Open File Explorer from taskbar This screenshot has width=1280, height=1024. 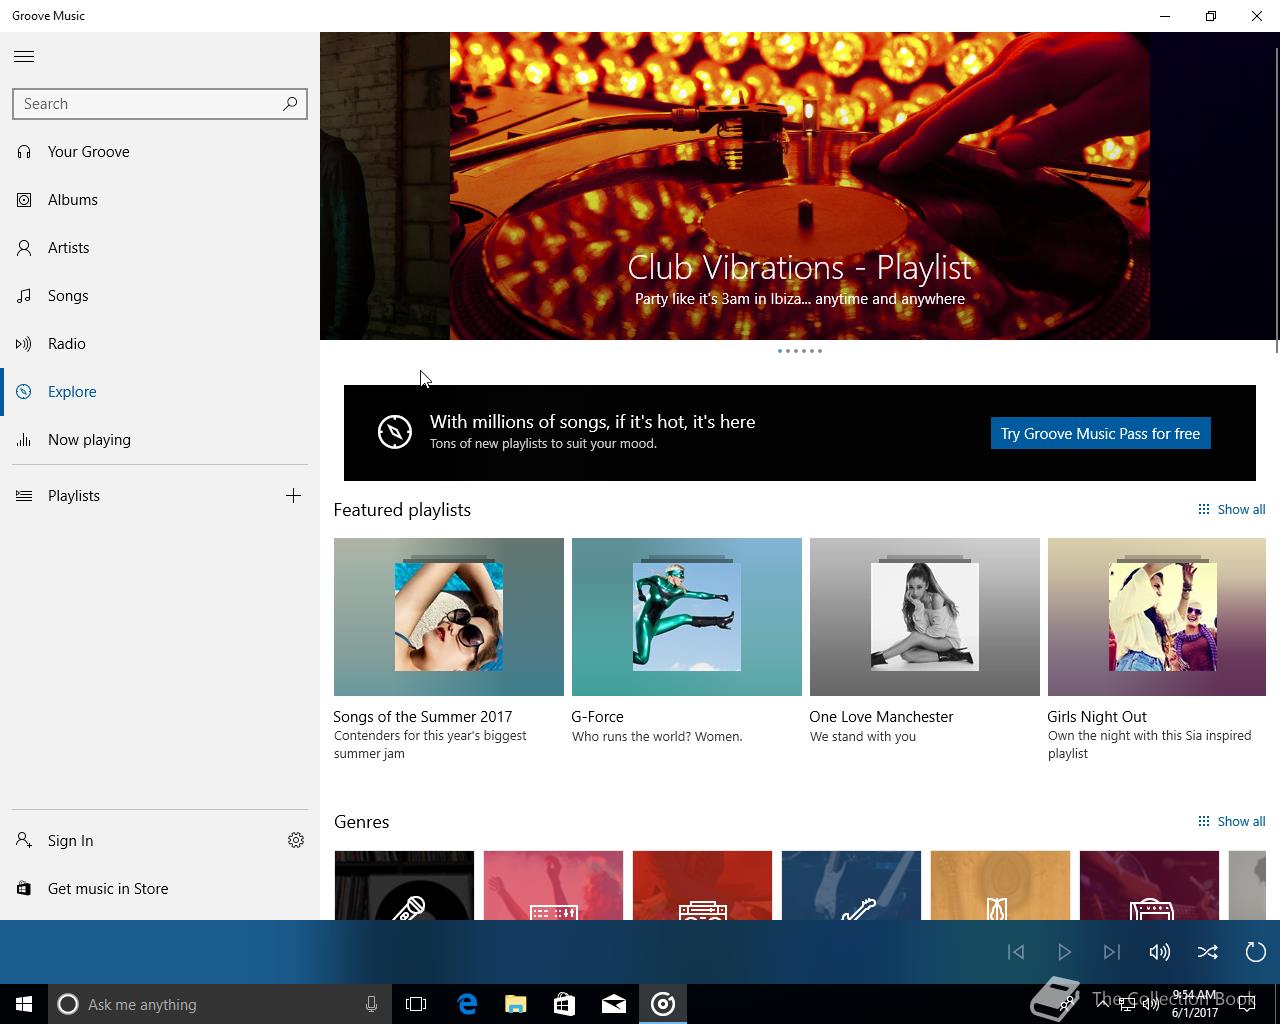[516, 1004]
